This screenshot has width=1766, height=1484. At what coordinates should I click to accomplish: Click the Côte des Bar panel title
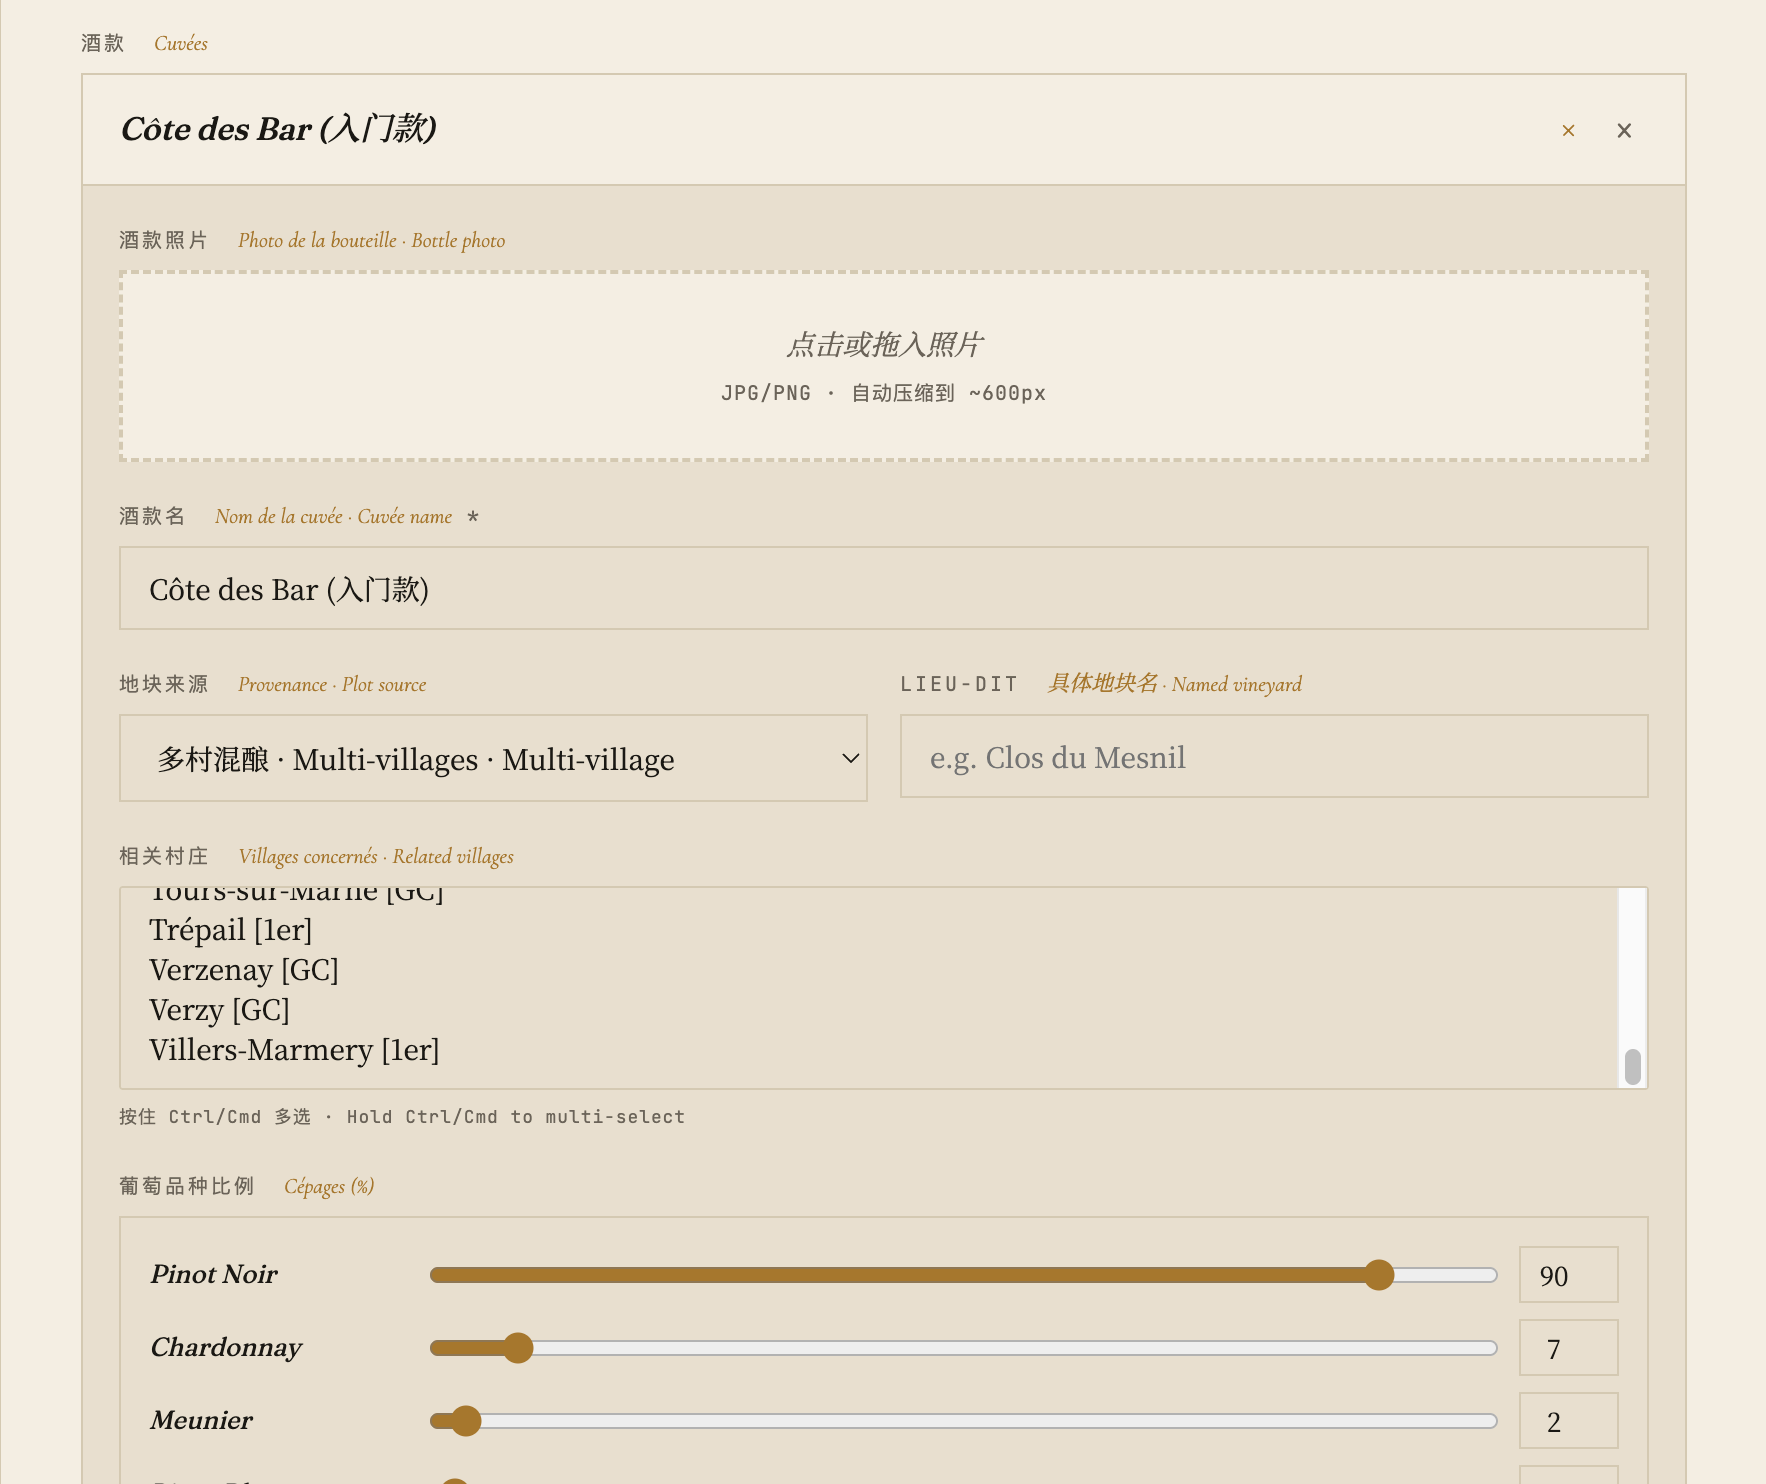click(x=278, y=129)
